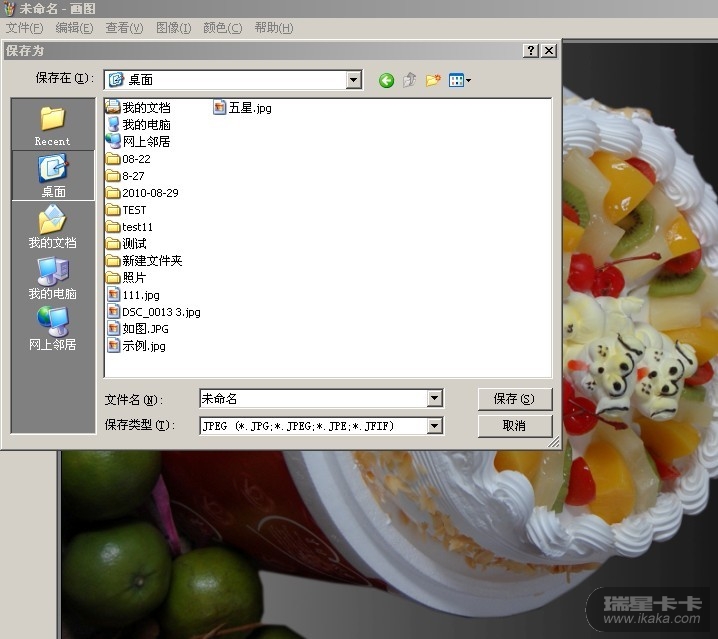The height and width of the screenshot is (639, 718).
Task: Select the test11 folder
Action: [x=130, y=227]
